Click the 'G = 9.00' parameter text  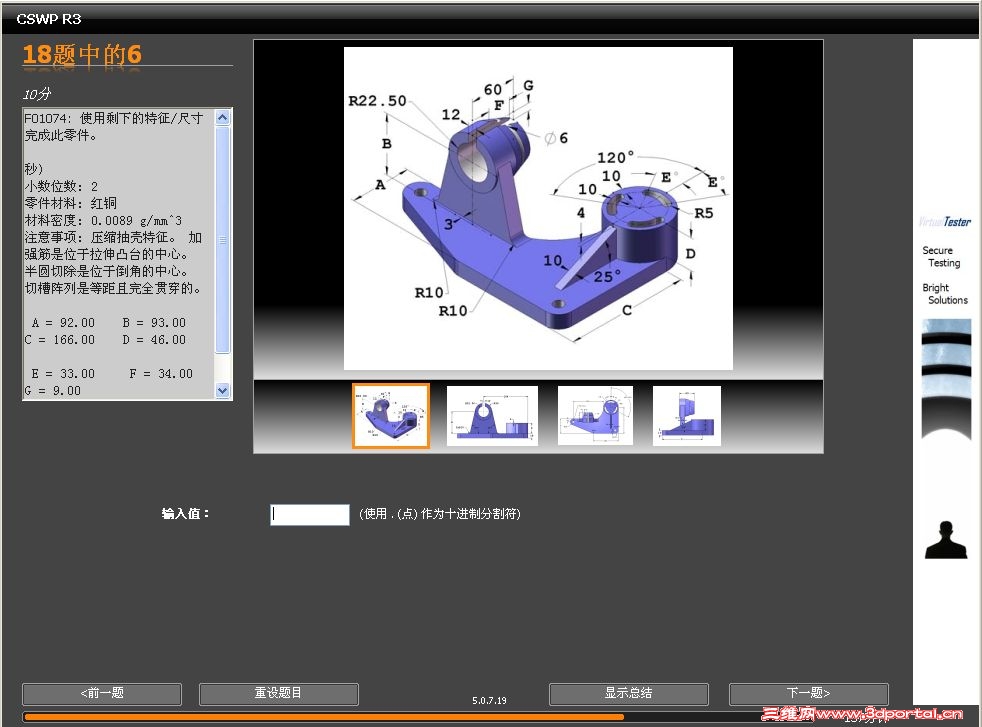point(53,390)
